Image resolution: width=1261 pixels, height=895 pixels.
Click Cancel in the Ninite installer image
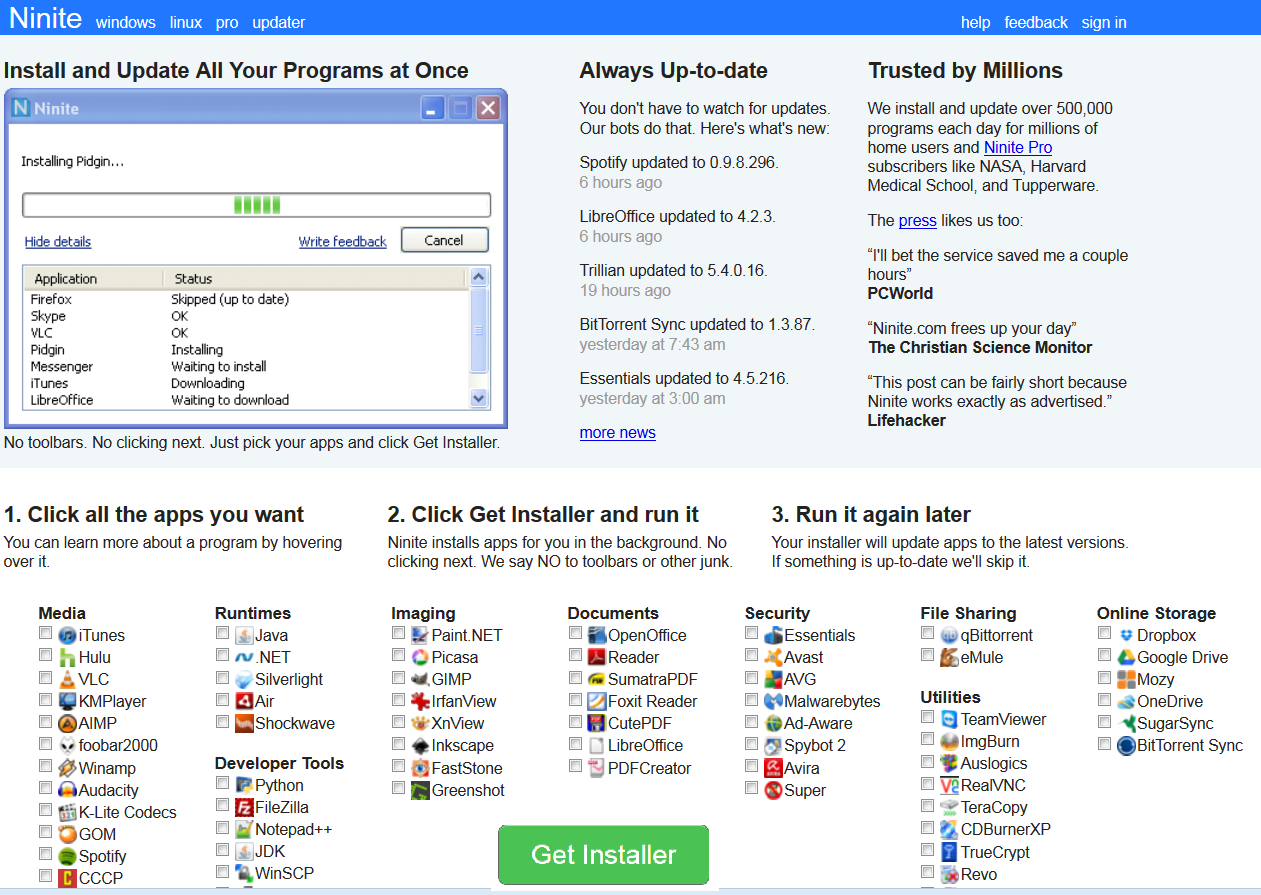[444, 240]
